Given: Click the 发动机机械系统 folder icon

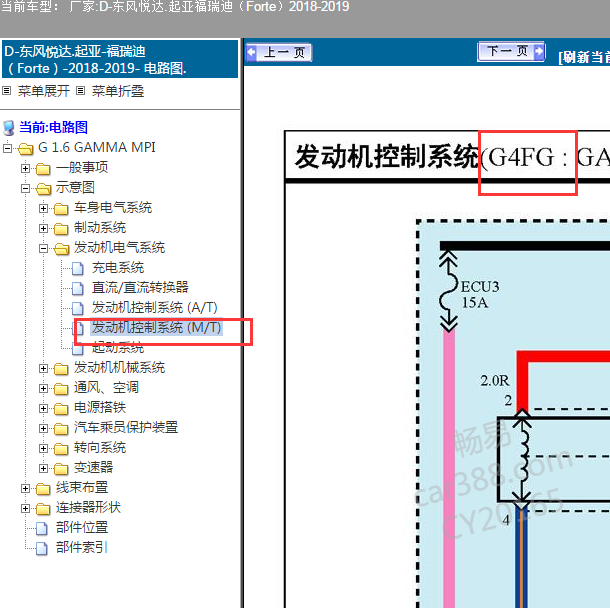Looking at the screenshot, I should pos(61,369).
